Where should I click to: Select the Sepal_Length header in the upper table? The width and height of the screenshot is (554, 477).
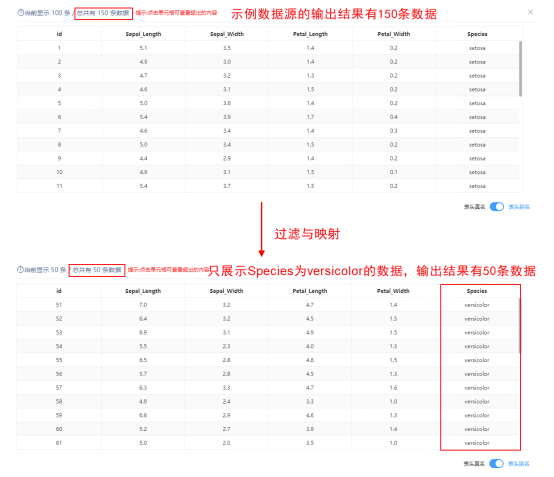[x=143, y=34]
